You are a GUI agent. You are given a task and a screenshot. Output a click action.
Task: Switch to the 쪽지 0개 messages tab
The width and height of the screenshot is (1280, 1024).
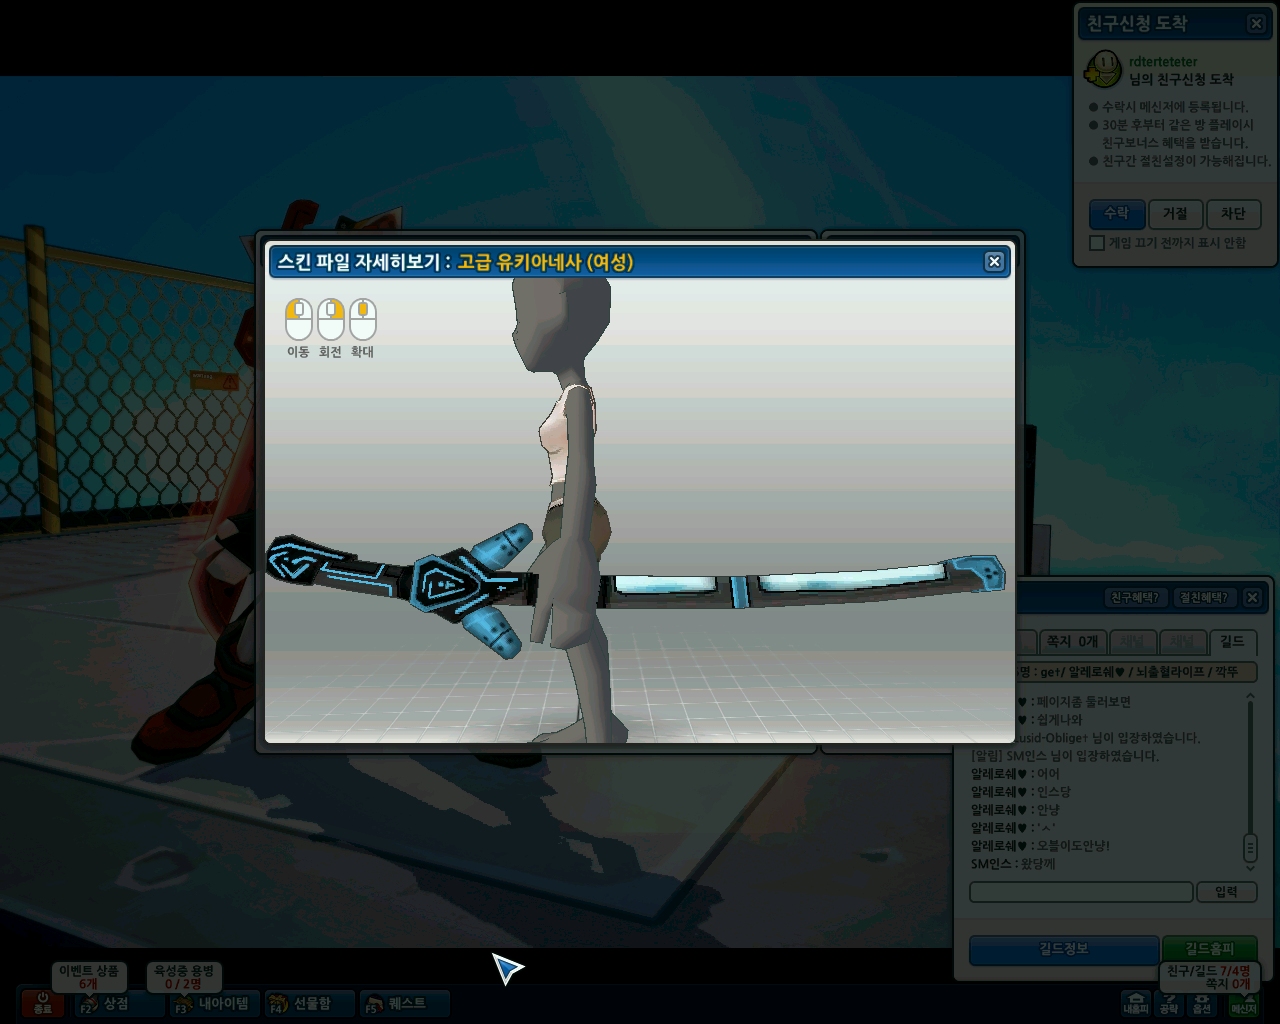pyautogui.click(x=1072, y=641)
